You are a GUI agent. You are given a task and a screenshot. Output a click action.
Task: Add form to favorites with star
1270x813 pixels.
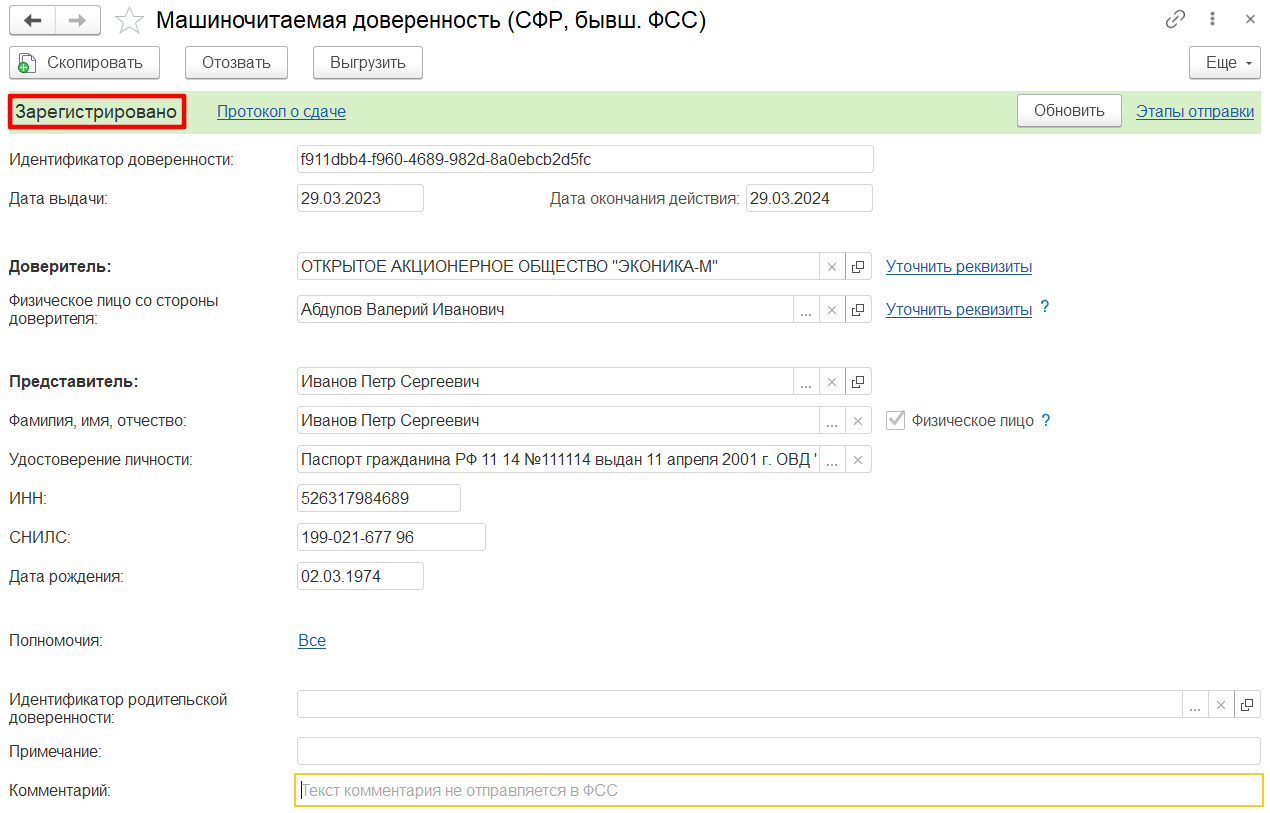tap(129, 21)
